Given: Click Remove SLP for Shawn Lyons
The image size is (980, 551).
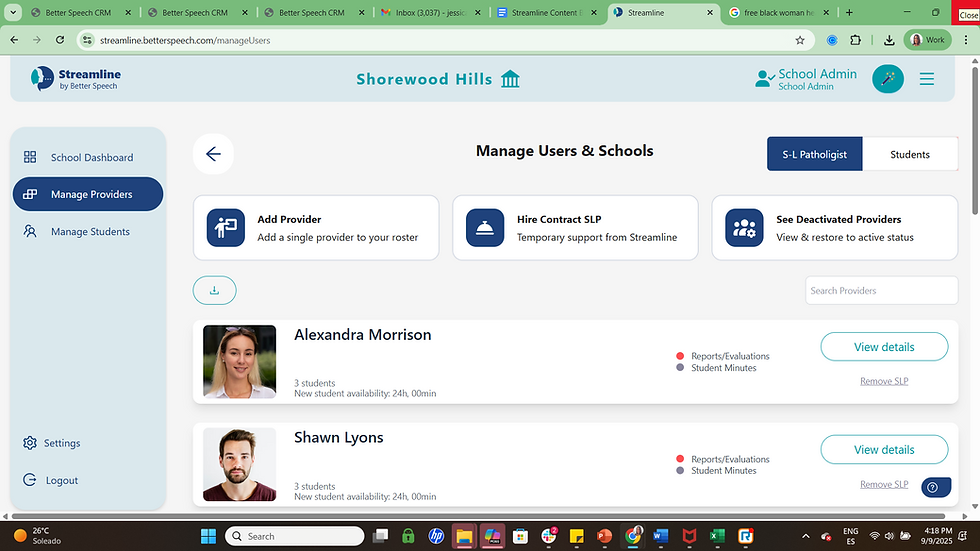Looking at the screenshot, I should point(884,484).
